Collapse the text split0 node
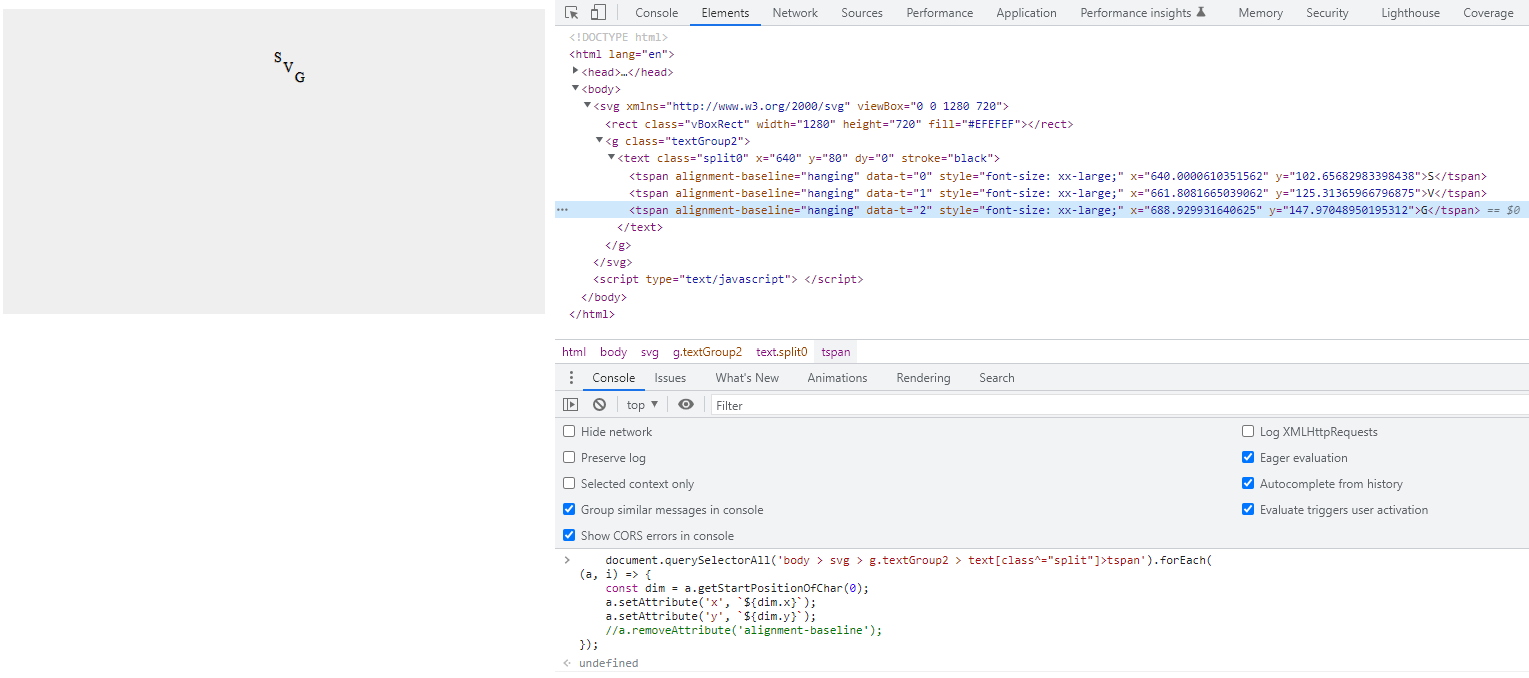The height and width of the screenshot is (678, 1529). coord(612,158)
